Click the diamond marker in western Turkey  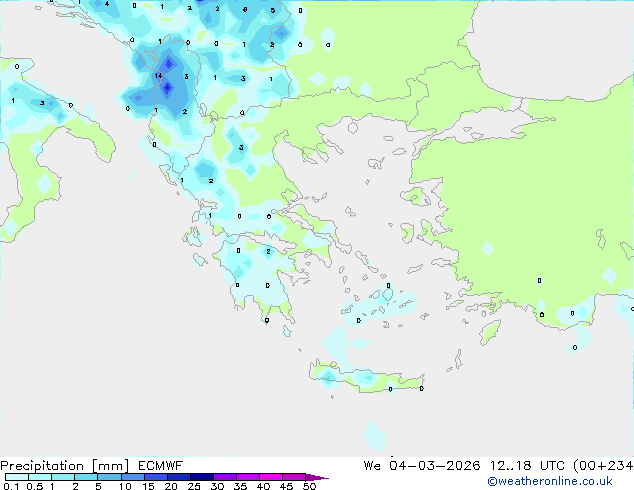487,248
